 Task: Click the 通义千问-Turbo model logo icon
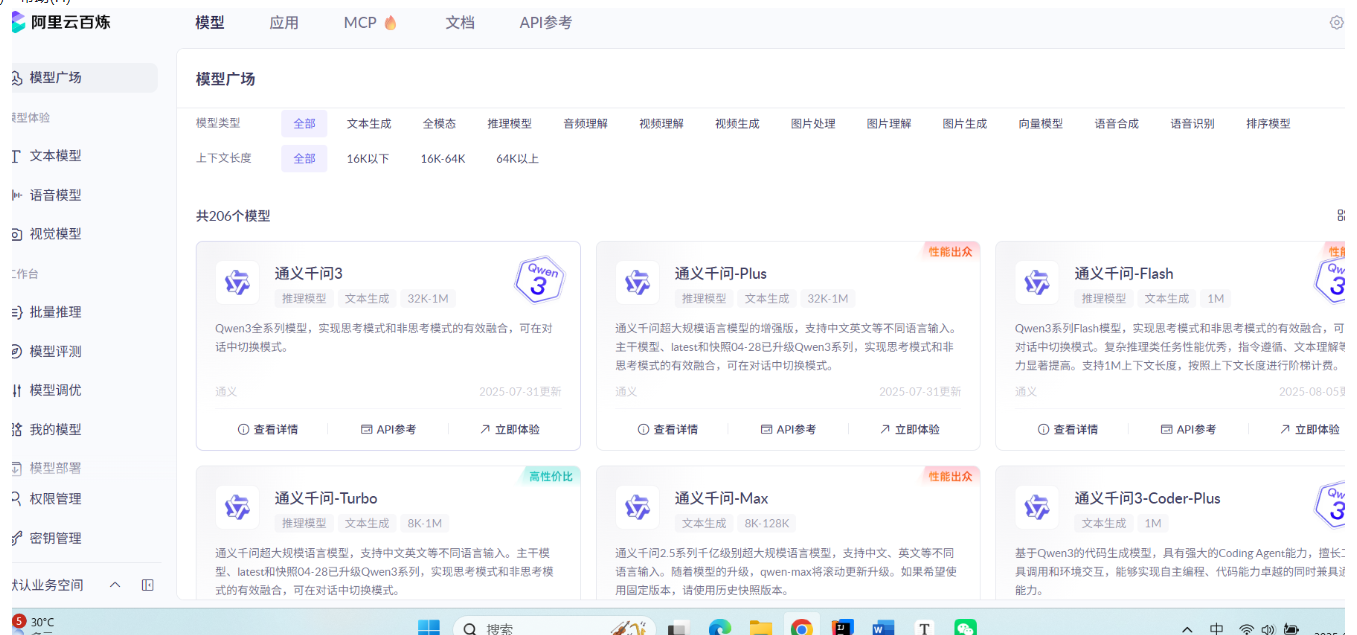[x=237, y=508]
